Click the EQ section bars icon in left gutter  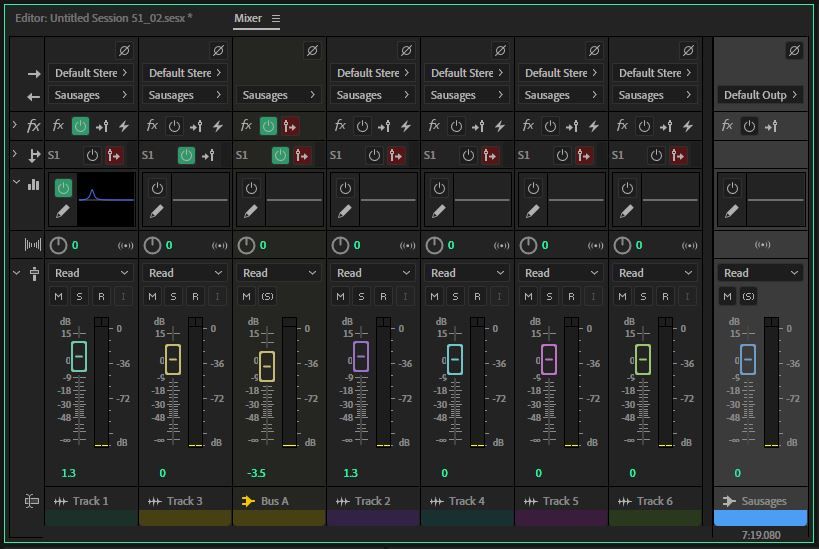(x=33, y=184)
